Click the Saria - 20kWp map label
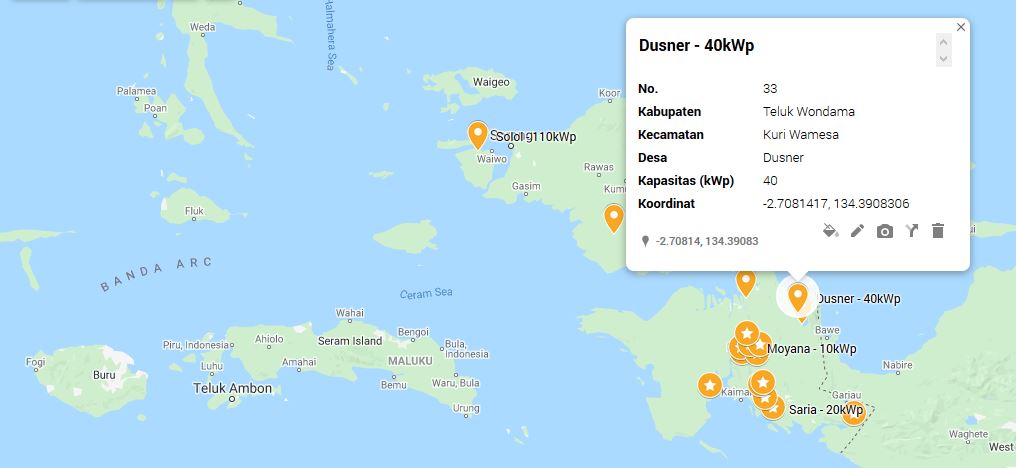Viewport: 1016px width, 468px height. click(x=825, y=410)
